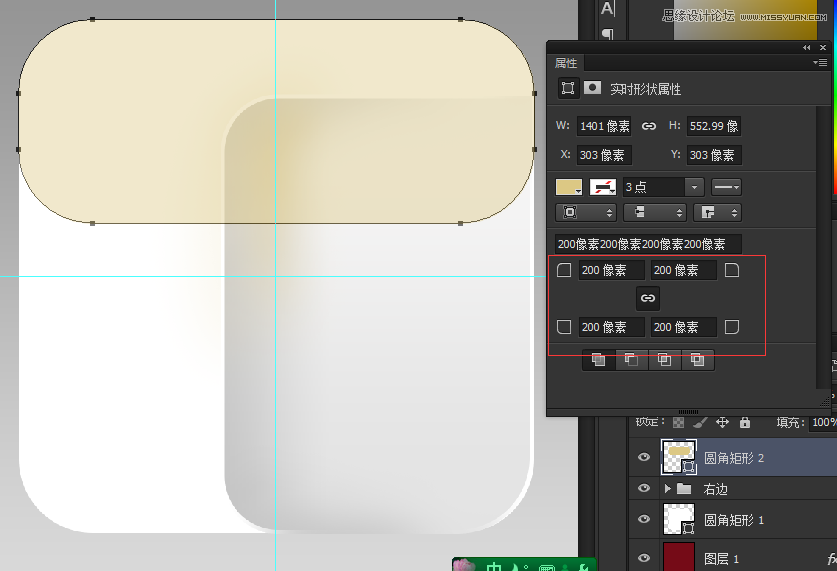Lock image pixels with brush icon
The image size is (837, 571).
click(700, 423)
